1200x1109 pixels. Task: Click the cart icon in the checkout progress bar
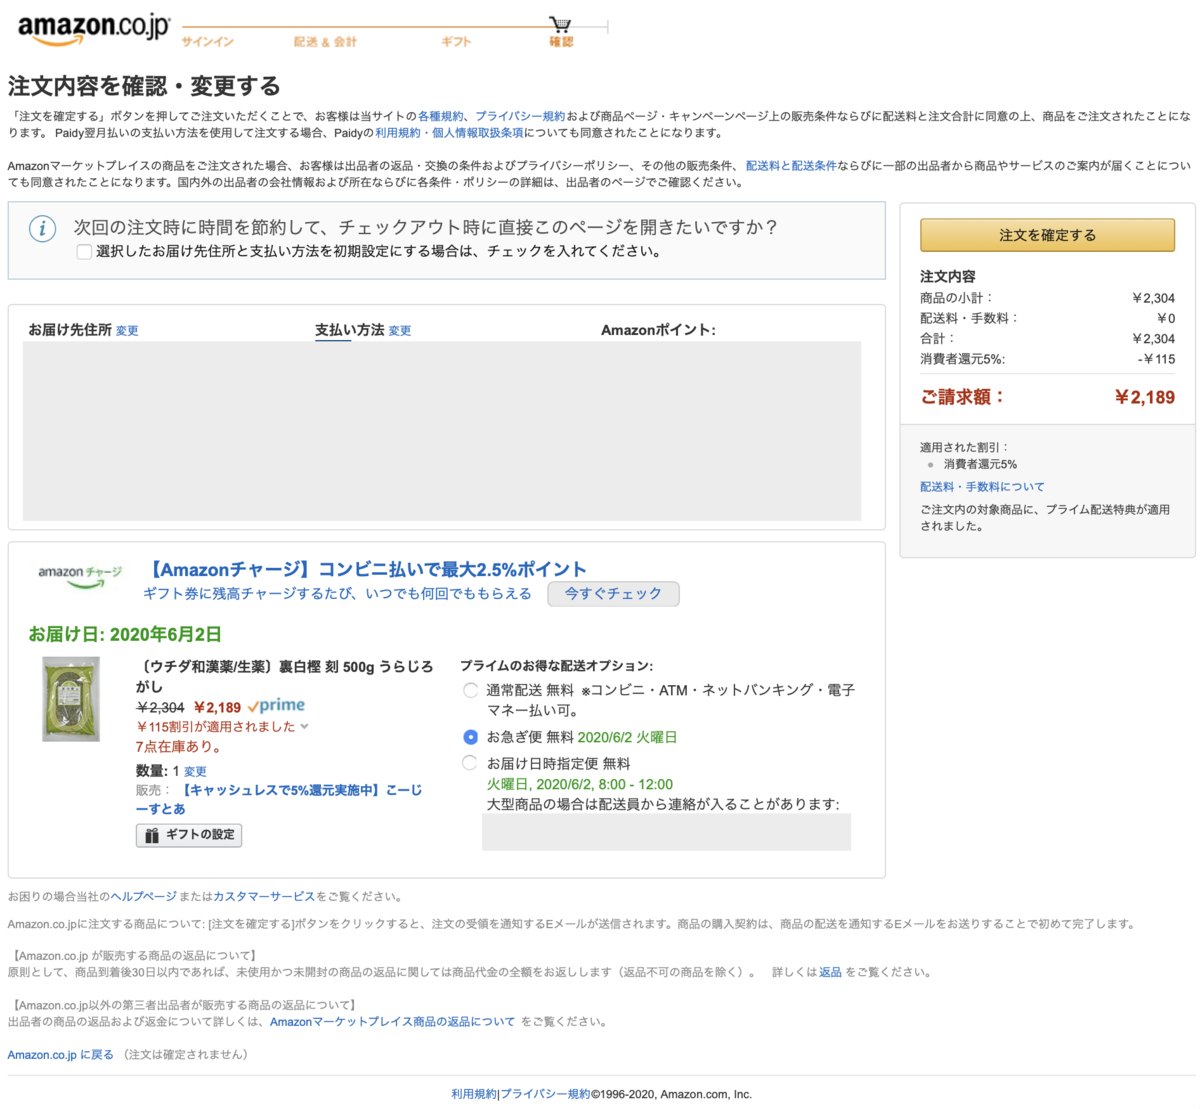tap(561, 22)
